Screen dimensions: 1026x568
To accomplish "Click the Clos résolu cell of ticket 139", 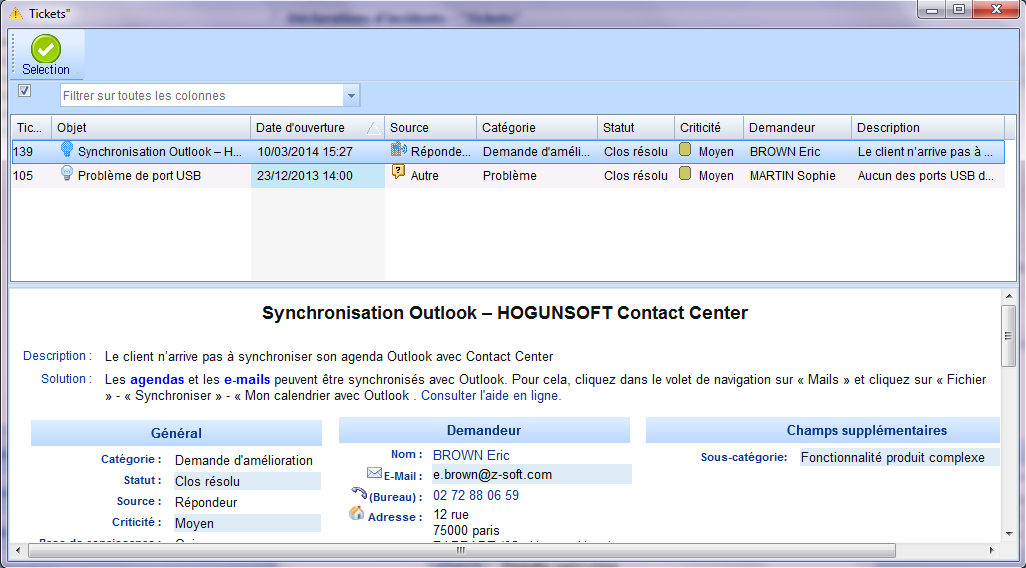I will [x=635, y=152].
